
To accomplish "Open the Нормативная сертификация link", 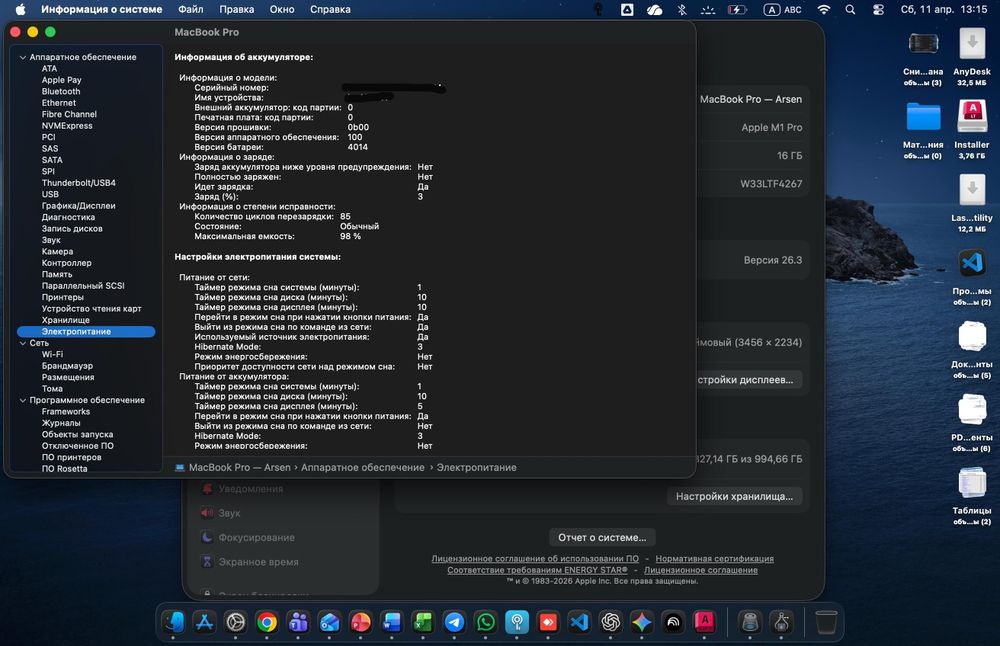I will (714, 559).
